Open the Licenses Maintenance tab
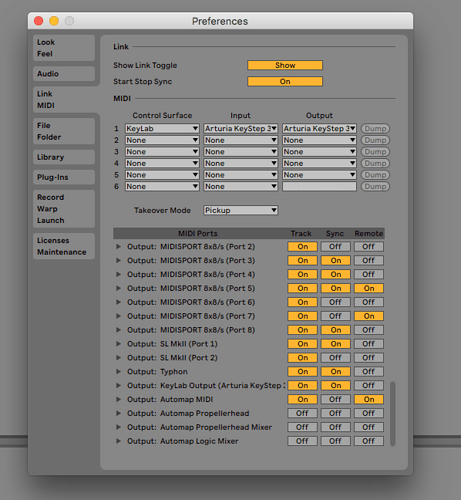 point(64,246)
